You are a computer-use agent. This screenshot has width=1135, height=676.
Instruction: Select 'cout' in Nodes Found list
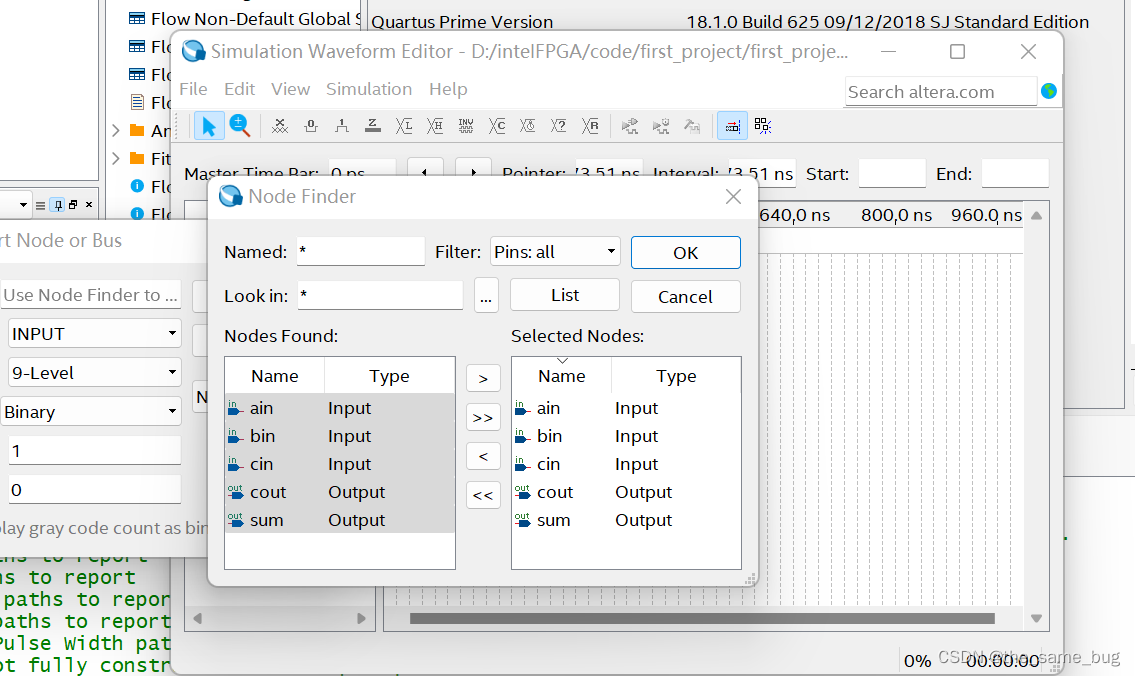click(339, 492)
